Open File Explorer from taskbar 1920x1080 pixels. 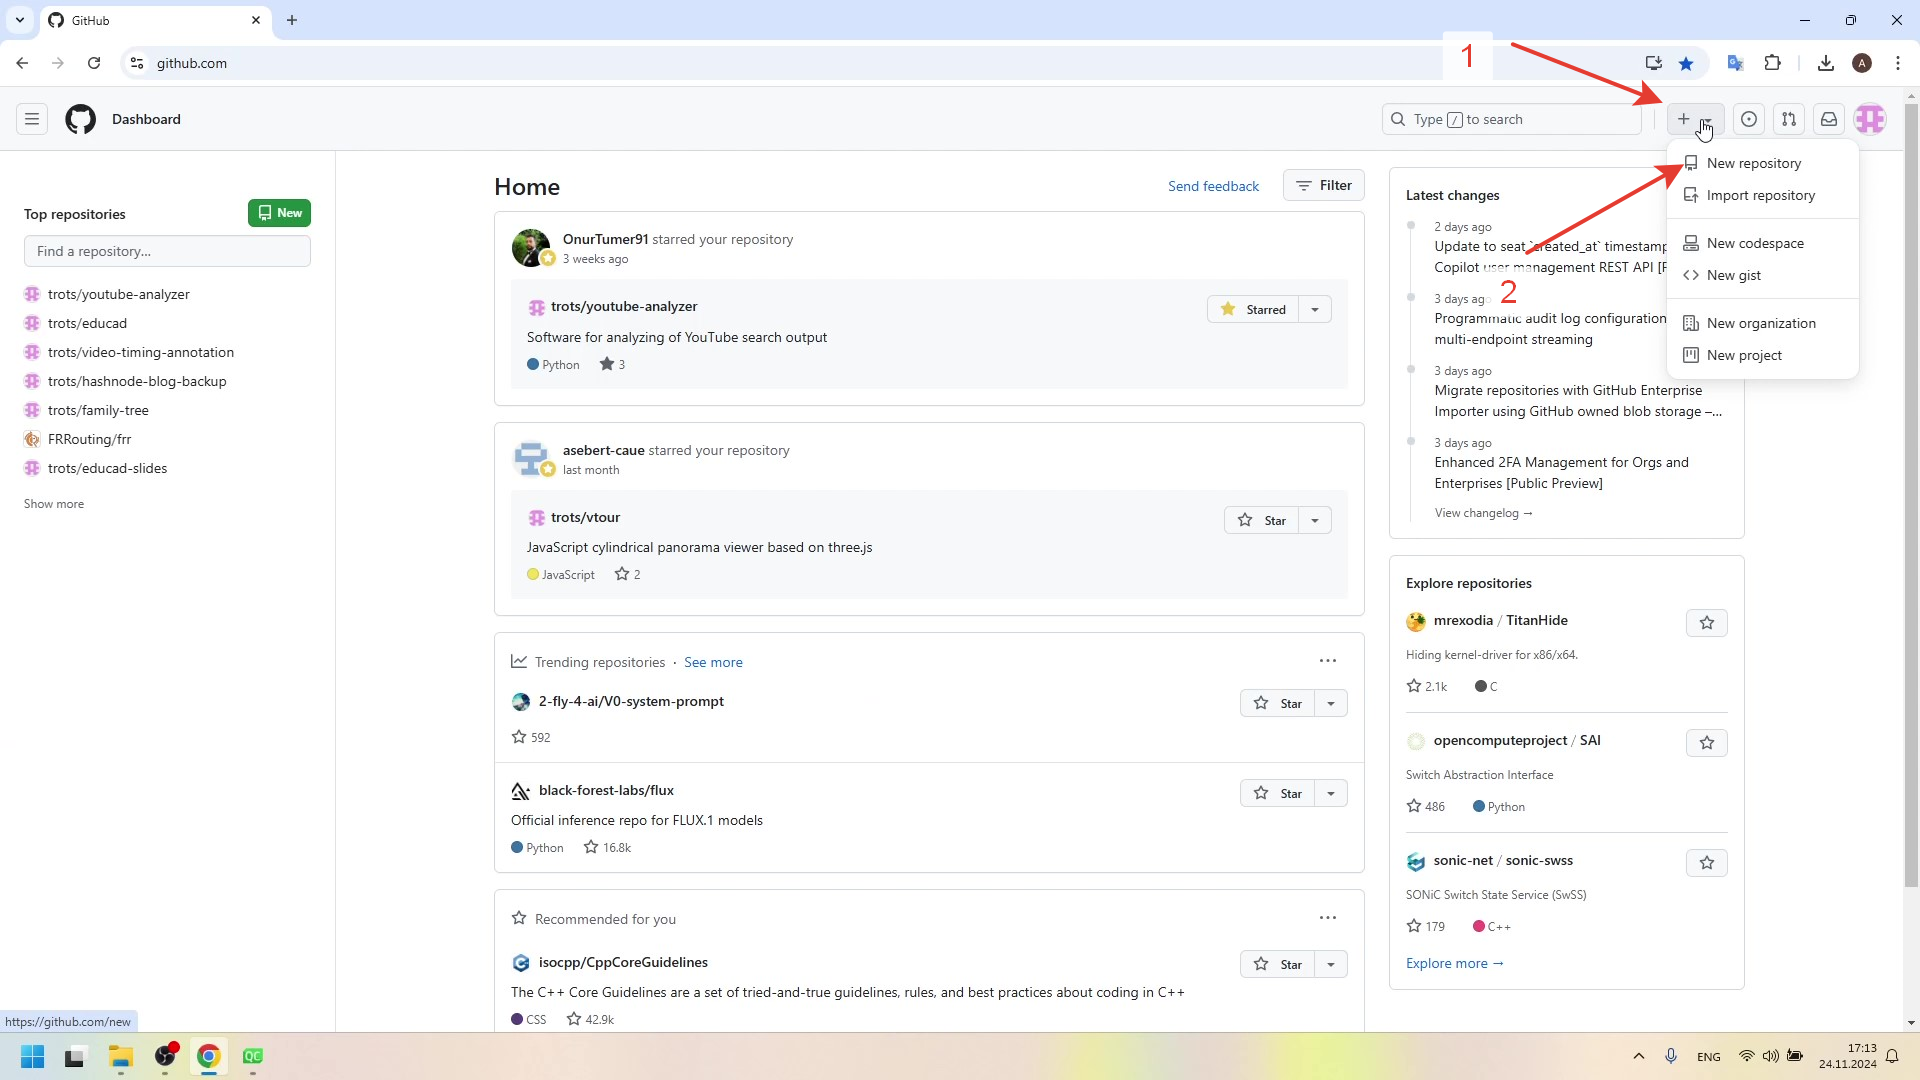pyautogui.click(x=121, y=1057)
